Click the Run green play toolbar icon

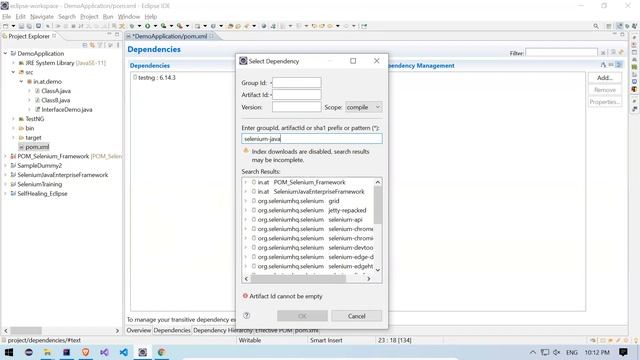[147, 26]
